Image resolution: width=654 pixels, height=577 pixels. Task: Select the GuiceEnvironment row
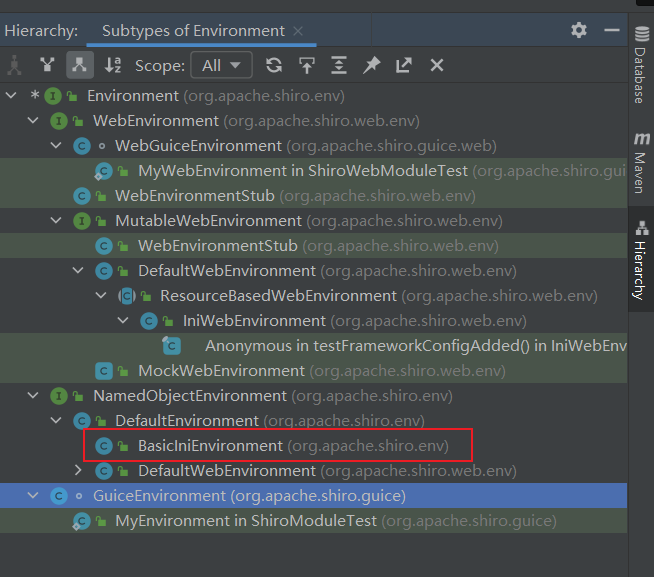pyautogui.click(x=313, y=496)
